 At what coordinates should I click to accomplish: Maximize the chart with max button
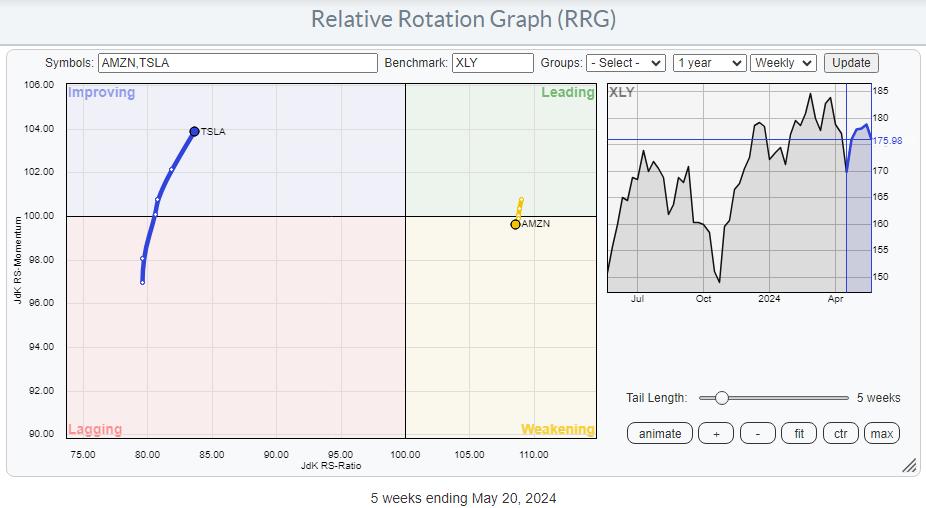[881, 433]
